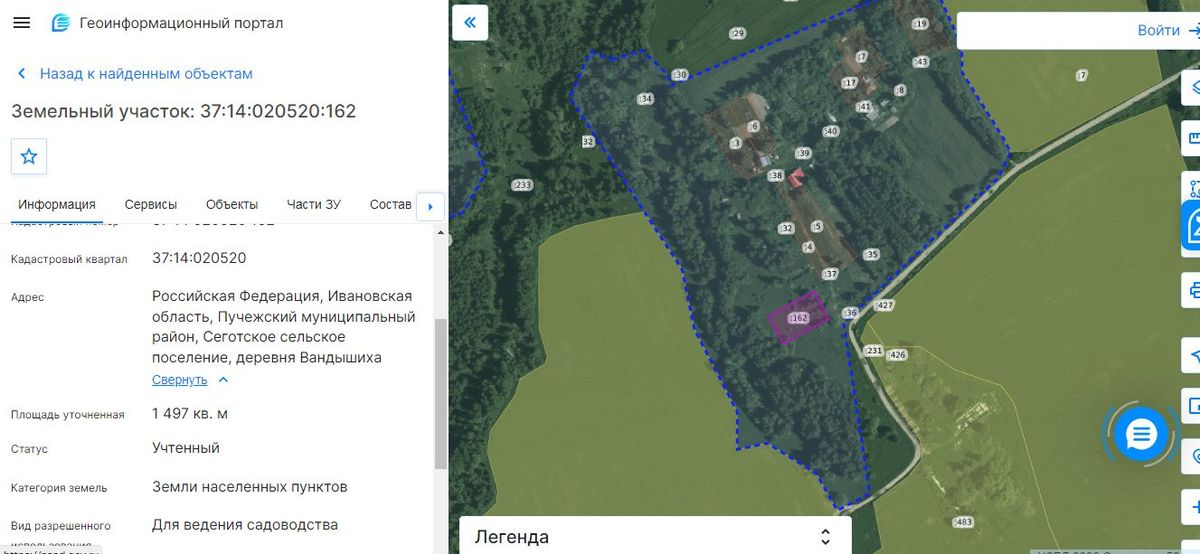Click parcel label 426 on map
This screenshot has width=1200, height=554.
click(x=896, y=355)
